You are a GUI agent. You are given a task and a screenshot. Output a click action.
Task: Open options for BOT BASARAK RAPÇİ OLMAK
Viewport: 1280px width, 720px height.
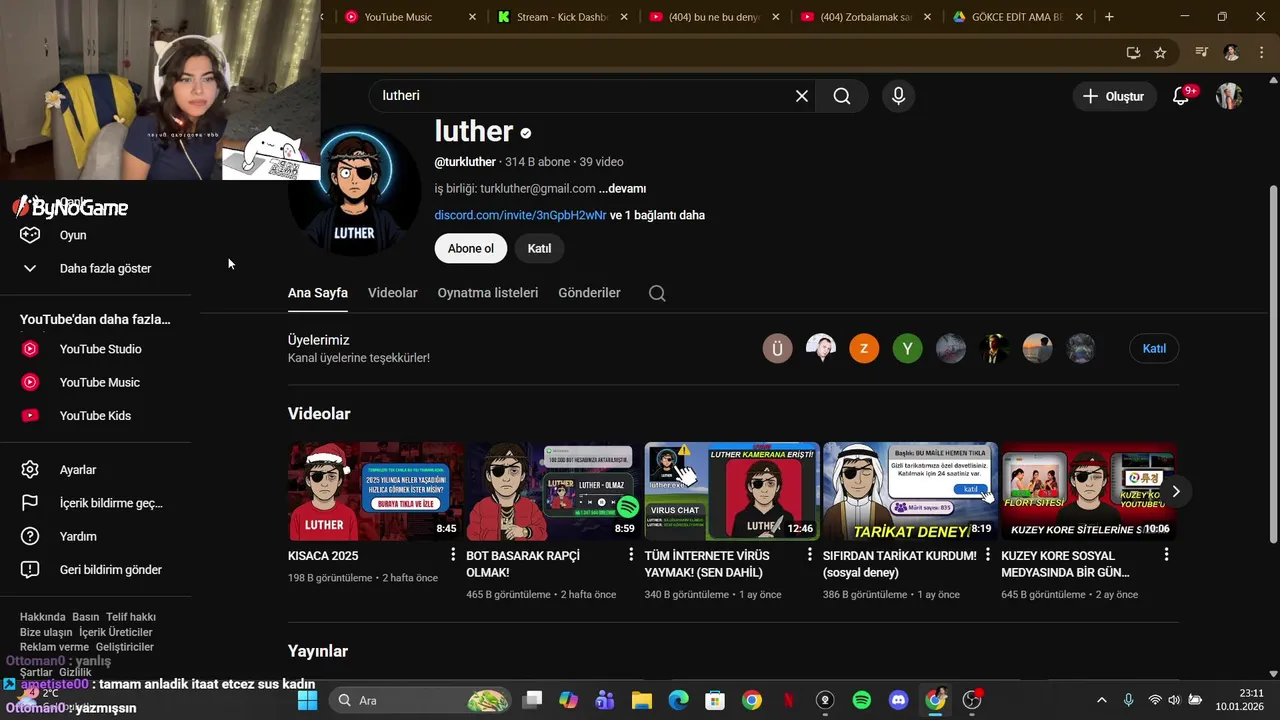tap(631, 555)
